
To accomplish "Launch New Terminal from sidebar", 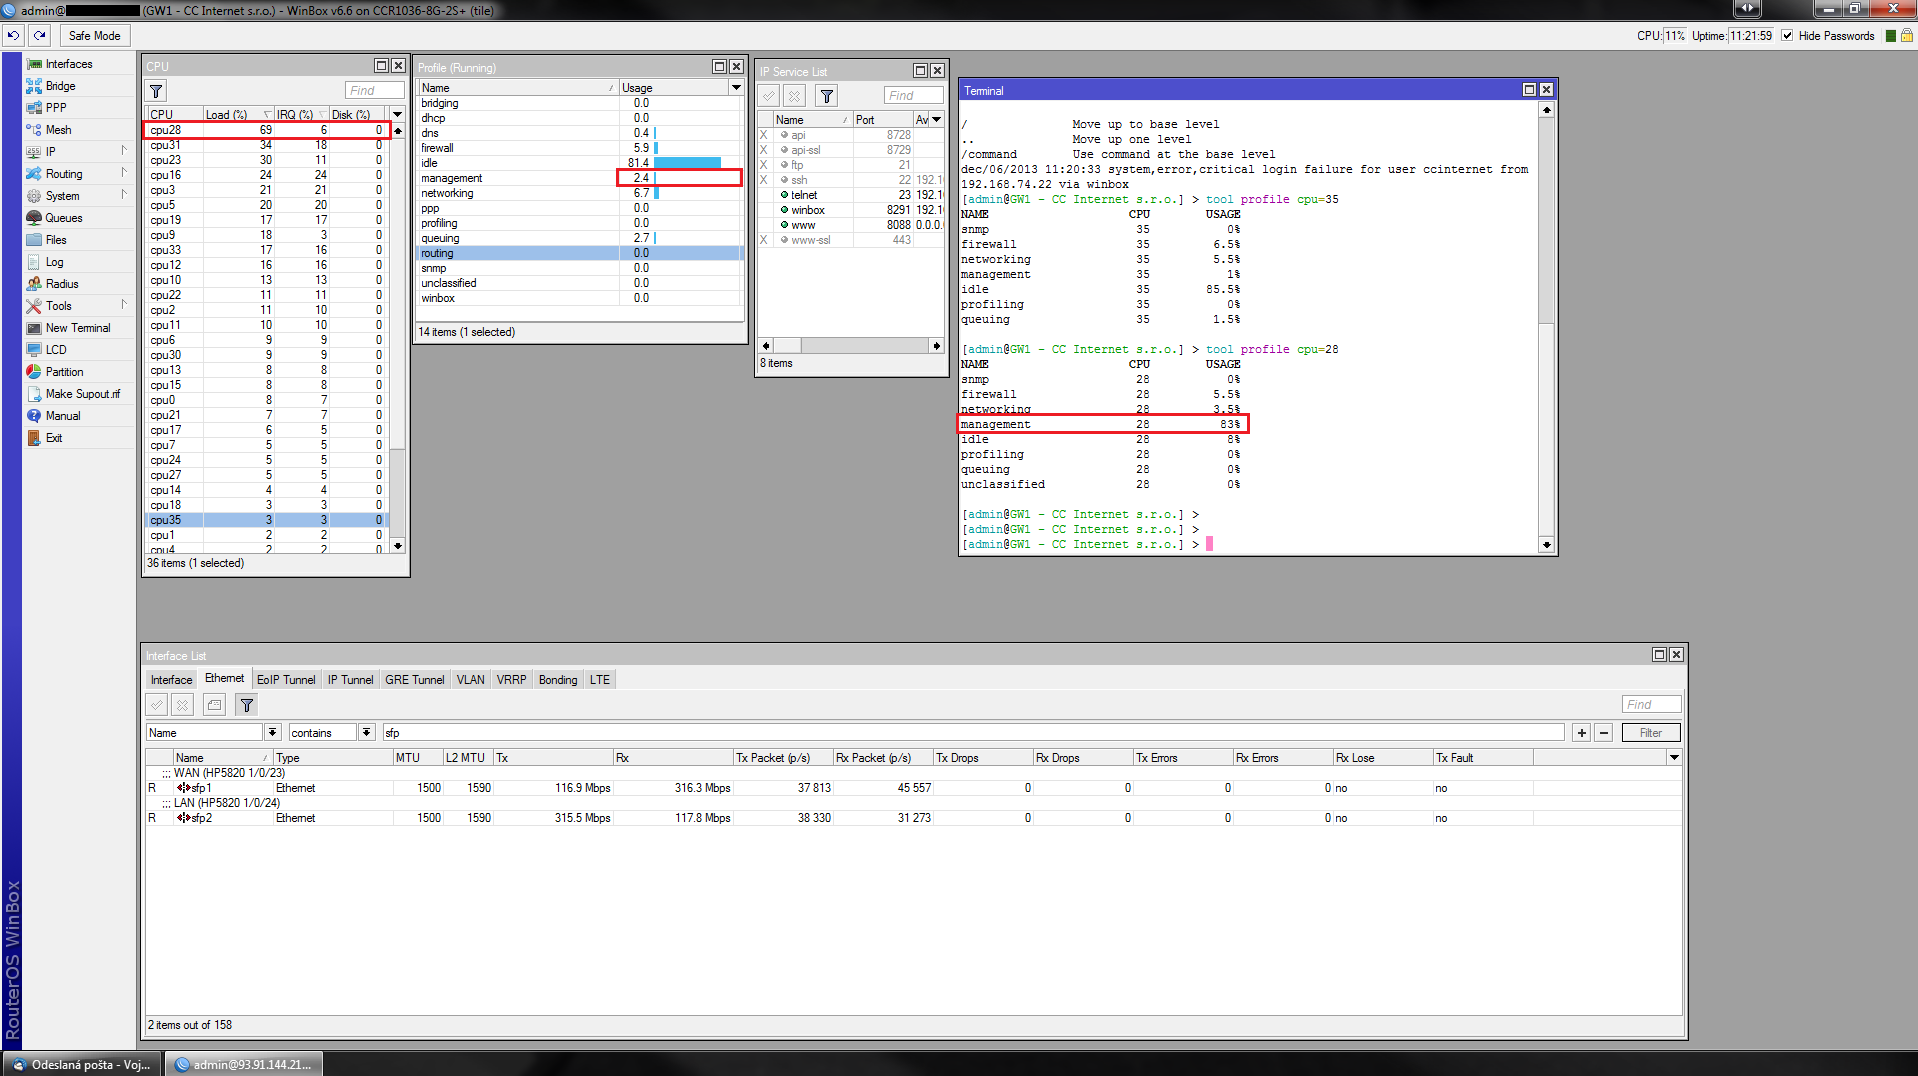I will click(77, 328).
